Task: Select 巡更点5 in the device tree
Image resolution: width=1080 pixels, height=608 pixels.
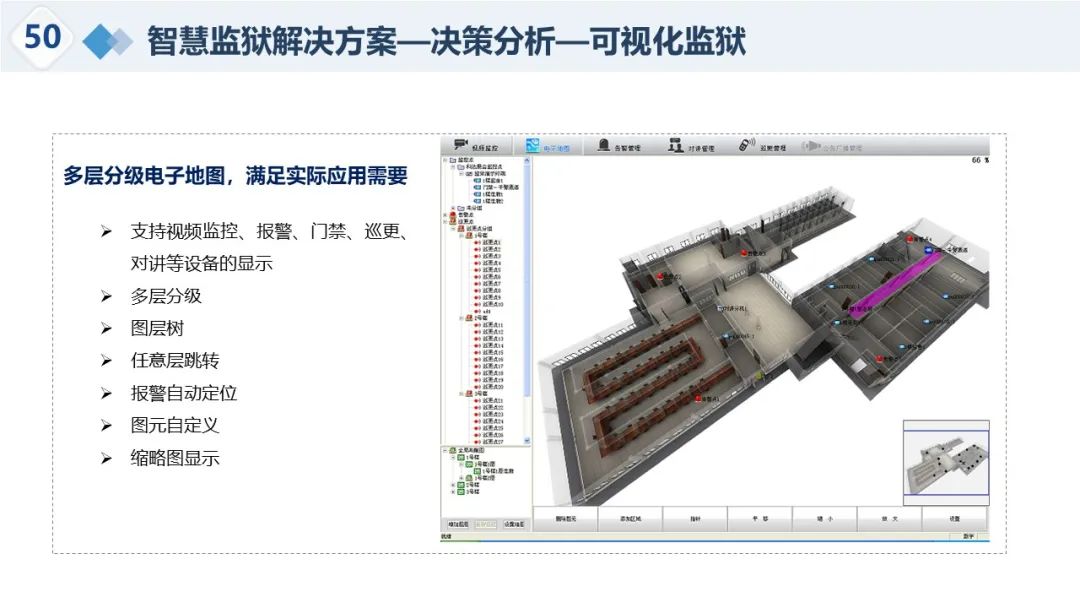Action: click(x=492, y=270)
